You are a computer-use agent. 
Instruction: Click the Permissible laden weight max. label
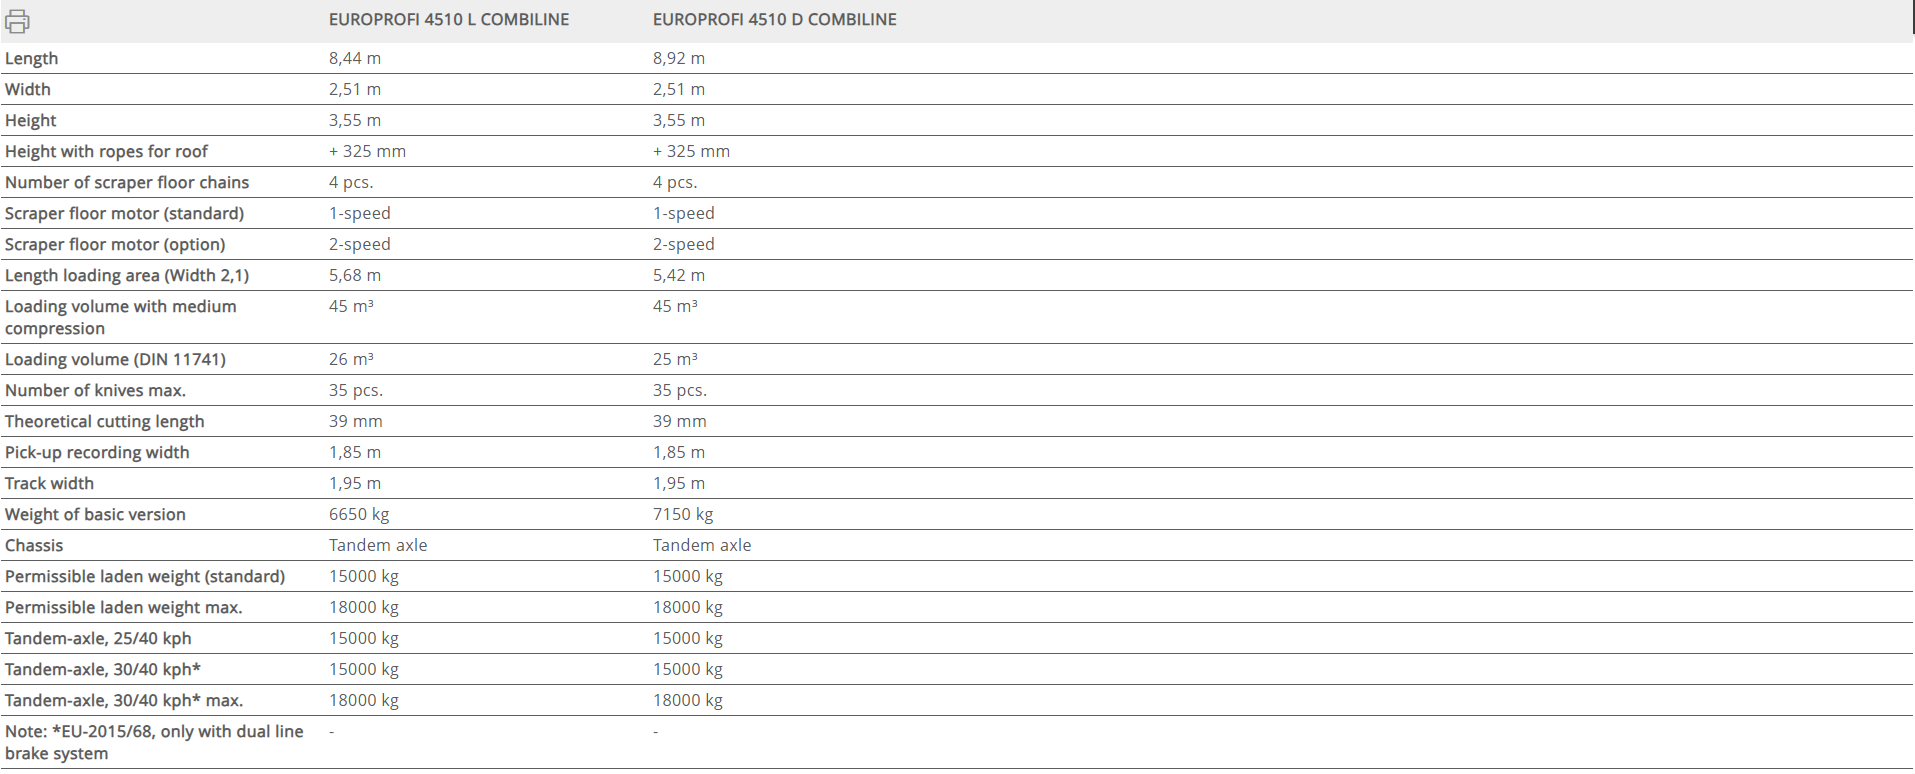123,608
